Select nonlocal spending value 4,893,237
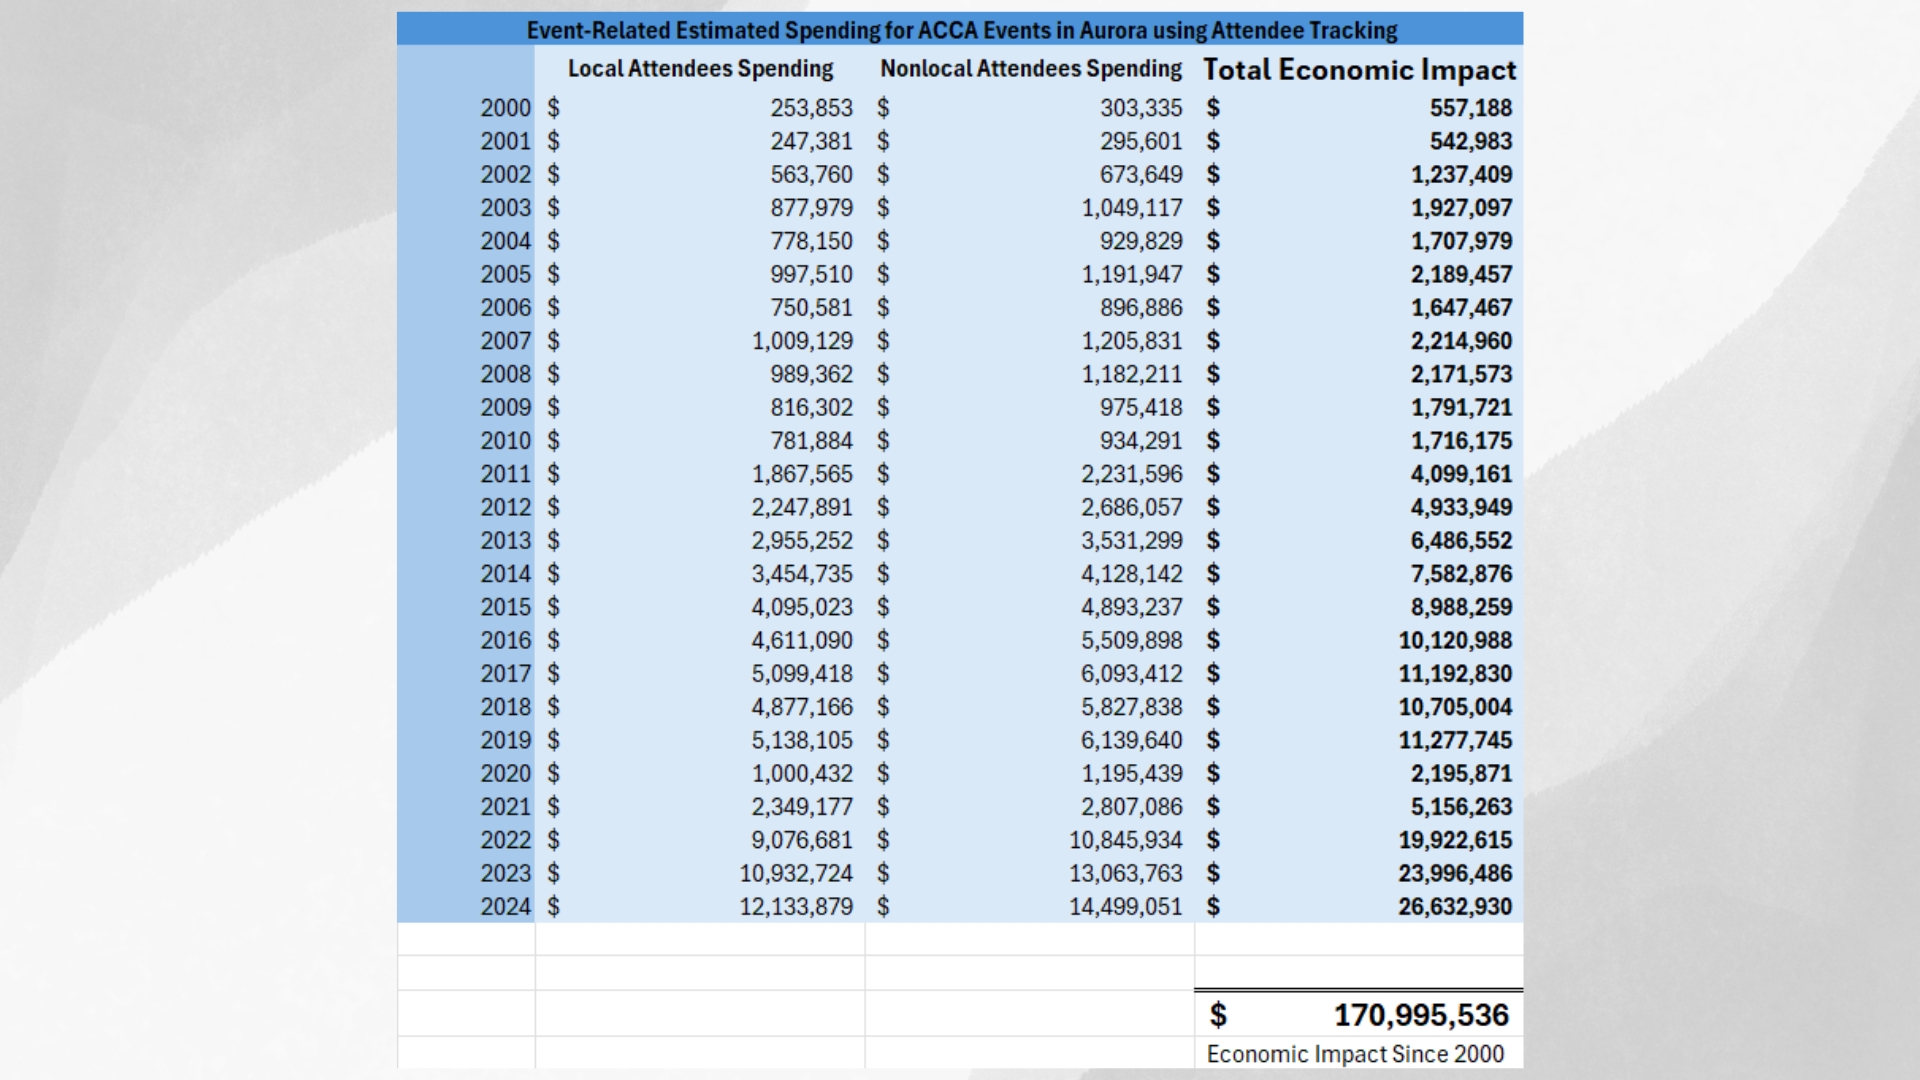Viewport: 1920px width, 1080px height. 1132,607
